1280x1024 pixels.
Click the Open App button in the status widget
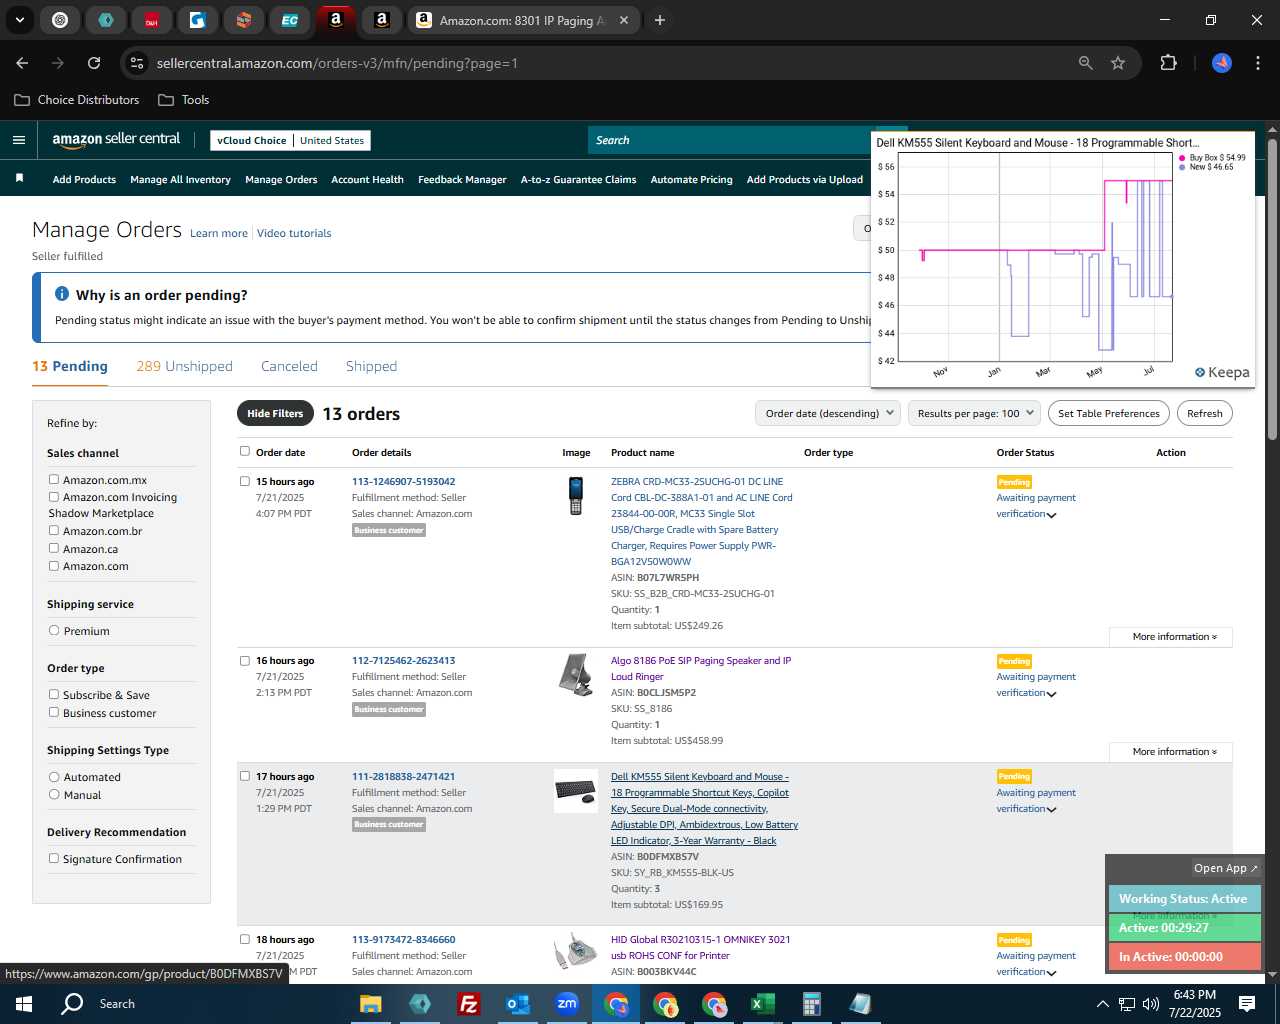tap(1225, 868)
